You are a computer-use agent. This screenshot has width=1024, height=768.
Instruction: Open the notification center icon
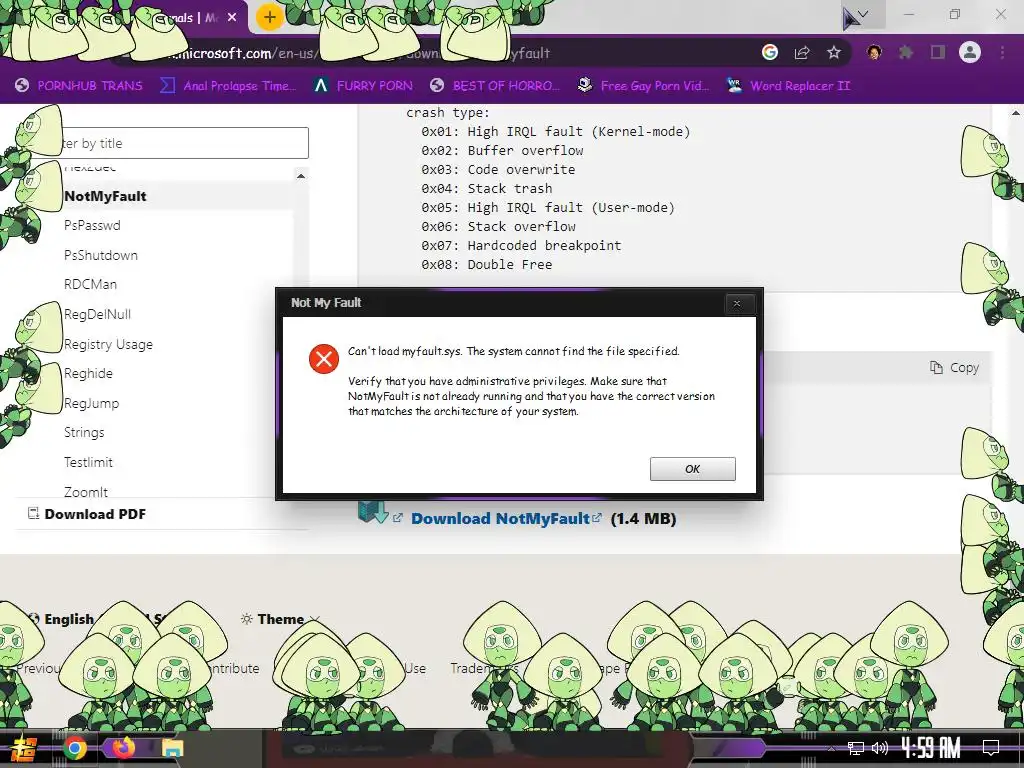(x=991, y=748)
